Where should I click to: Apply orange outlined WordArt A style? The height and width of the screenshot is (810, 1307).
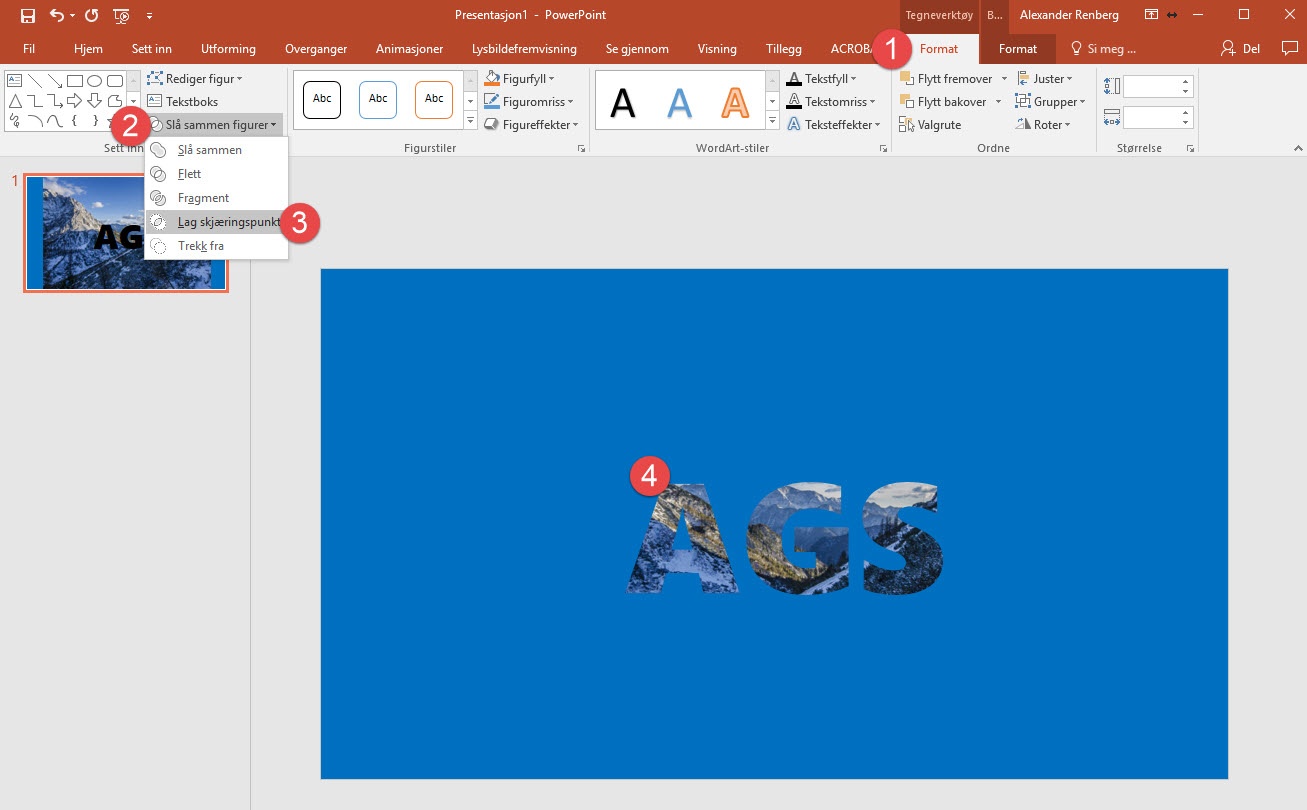736,101
